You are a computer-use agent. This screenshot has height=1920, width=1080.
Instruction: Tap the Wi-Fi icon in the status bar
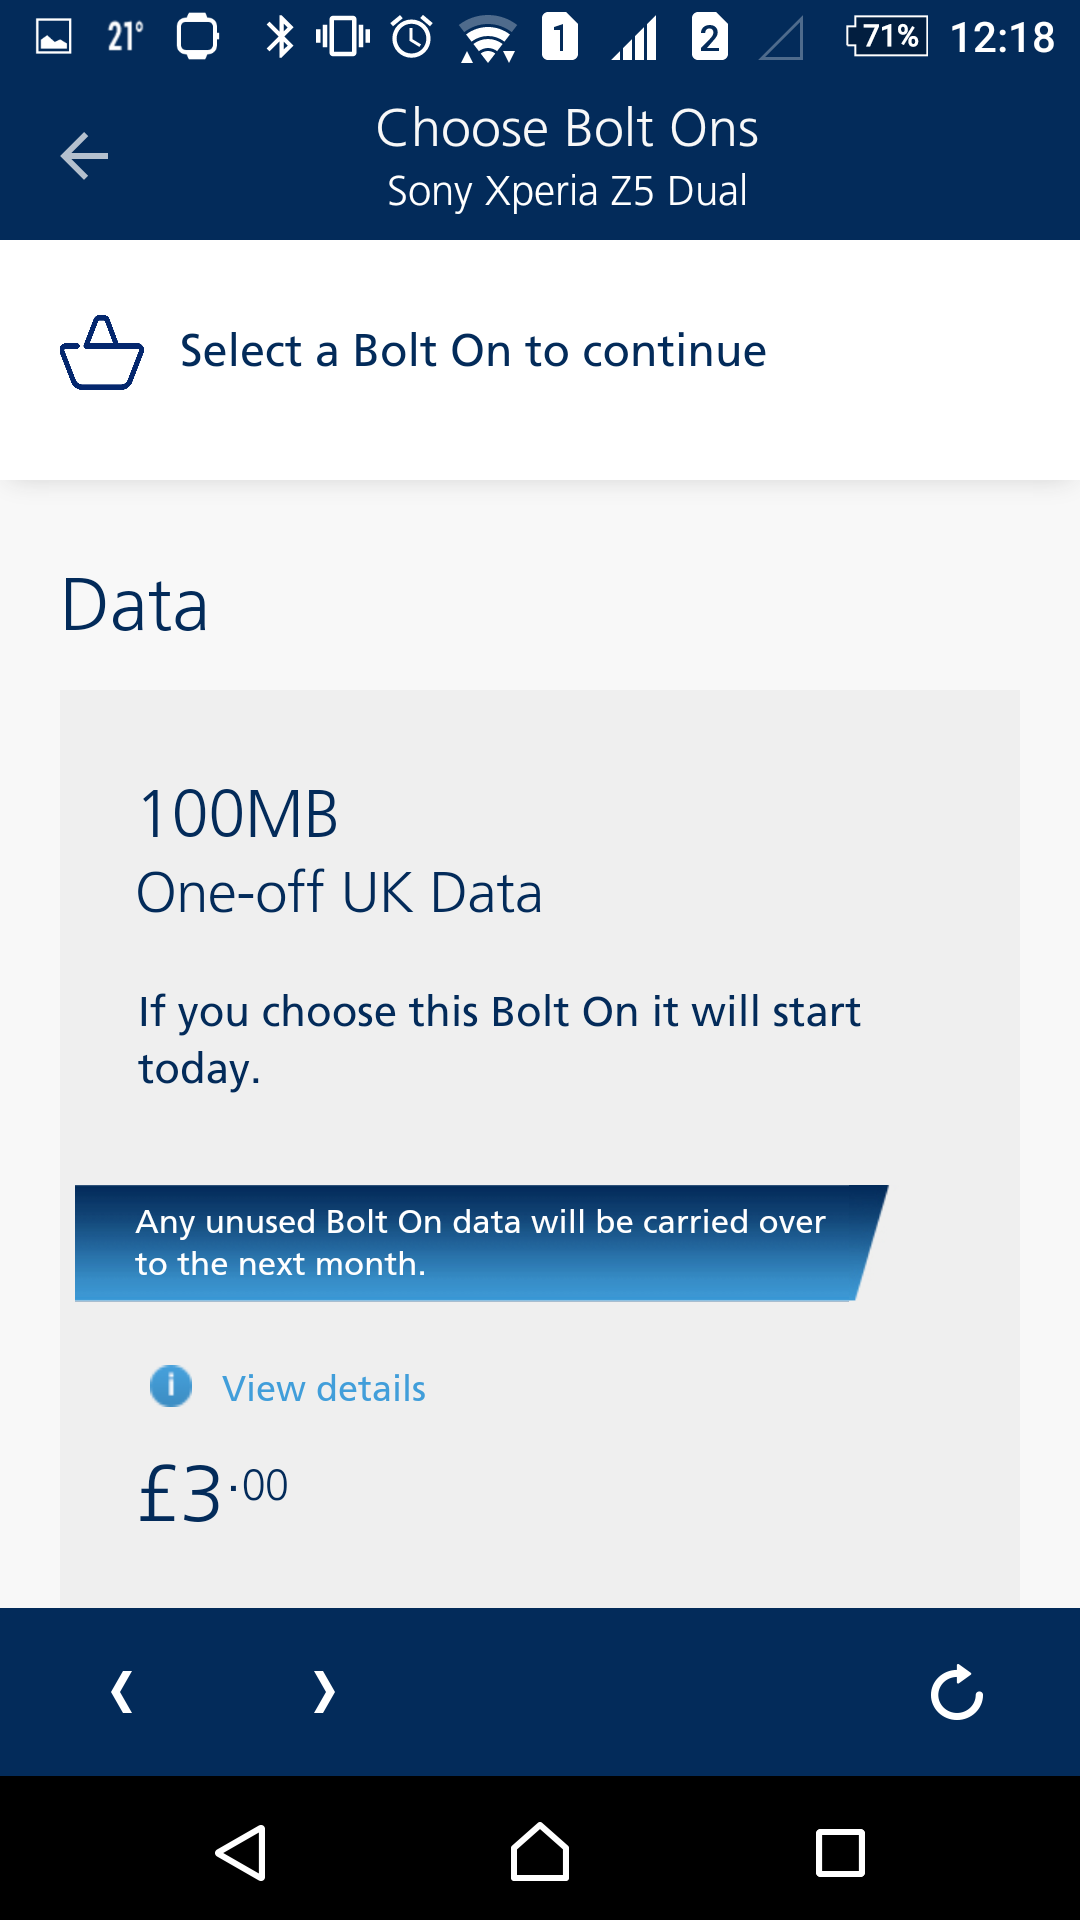pyautogui.click(x=487, y=37)
